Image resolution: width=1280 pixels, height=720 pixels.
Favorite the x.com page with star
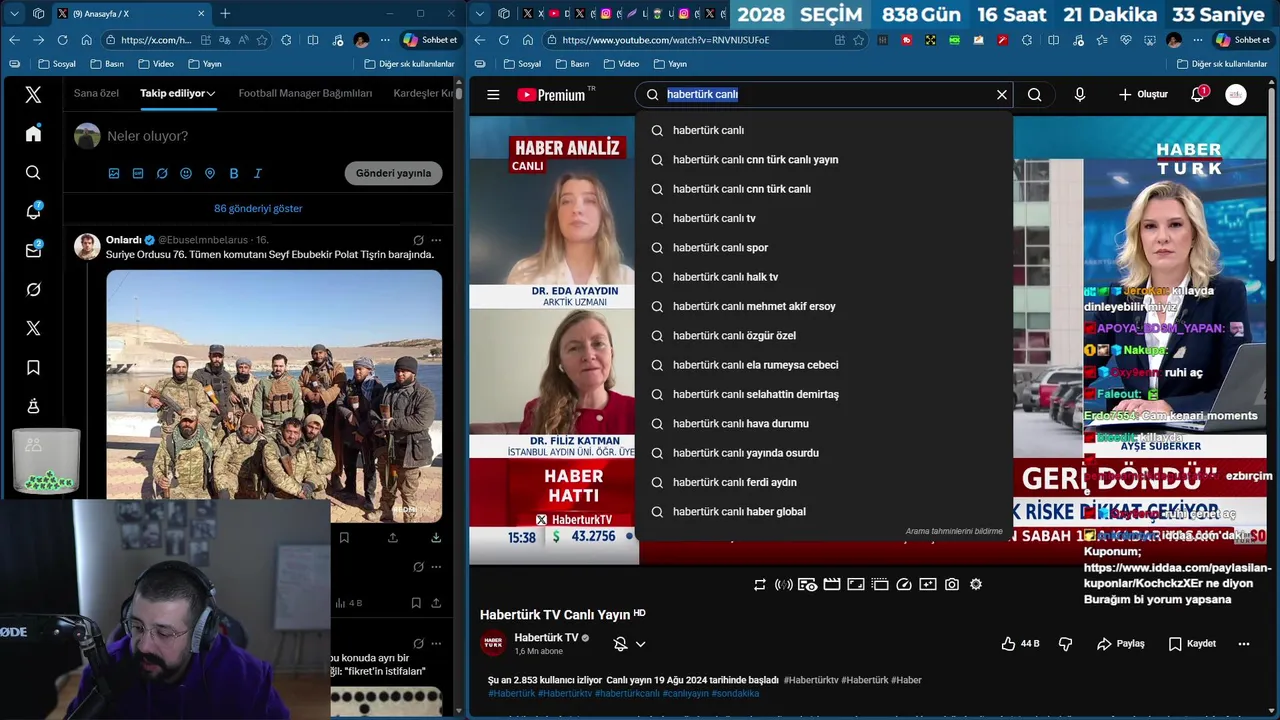coord(262,40)
